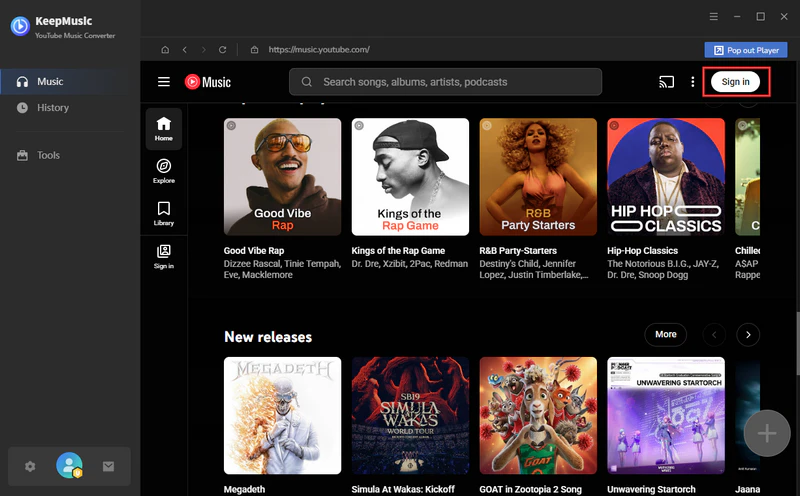Click the Good Vibe Rap title link
Viewport: 800px width, 496px height.
pyautogui.click(x=254, y=251)
